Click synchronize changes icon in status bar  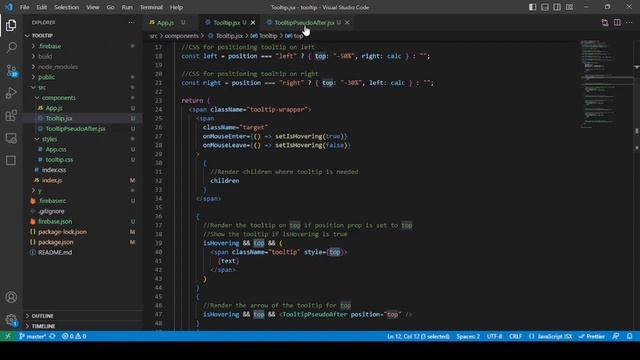click(52, 336)
